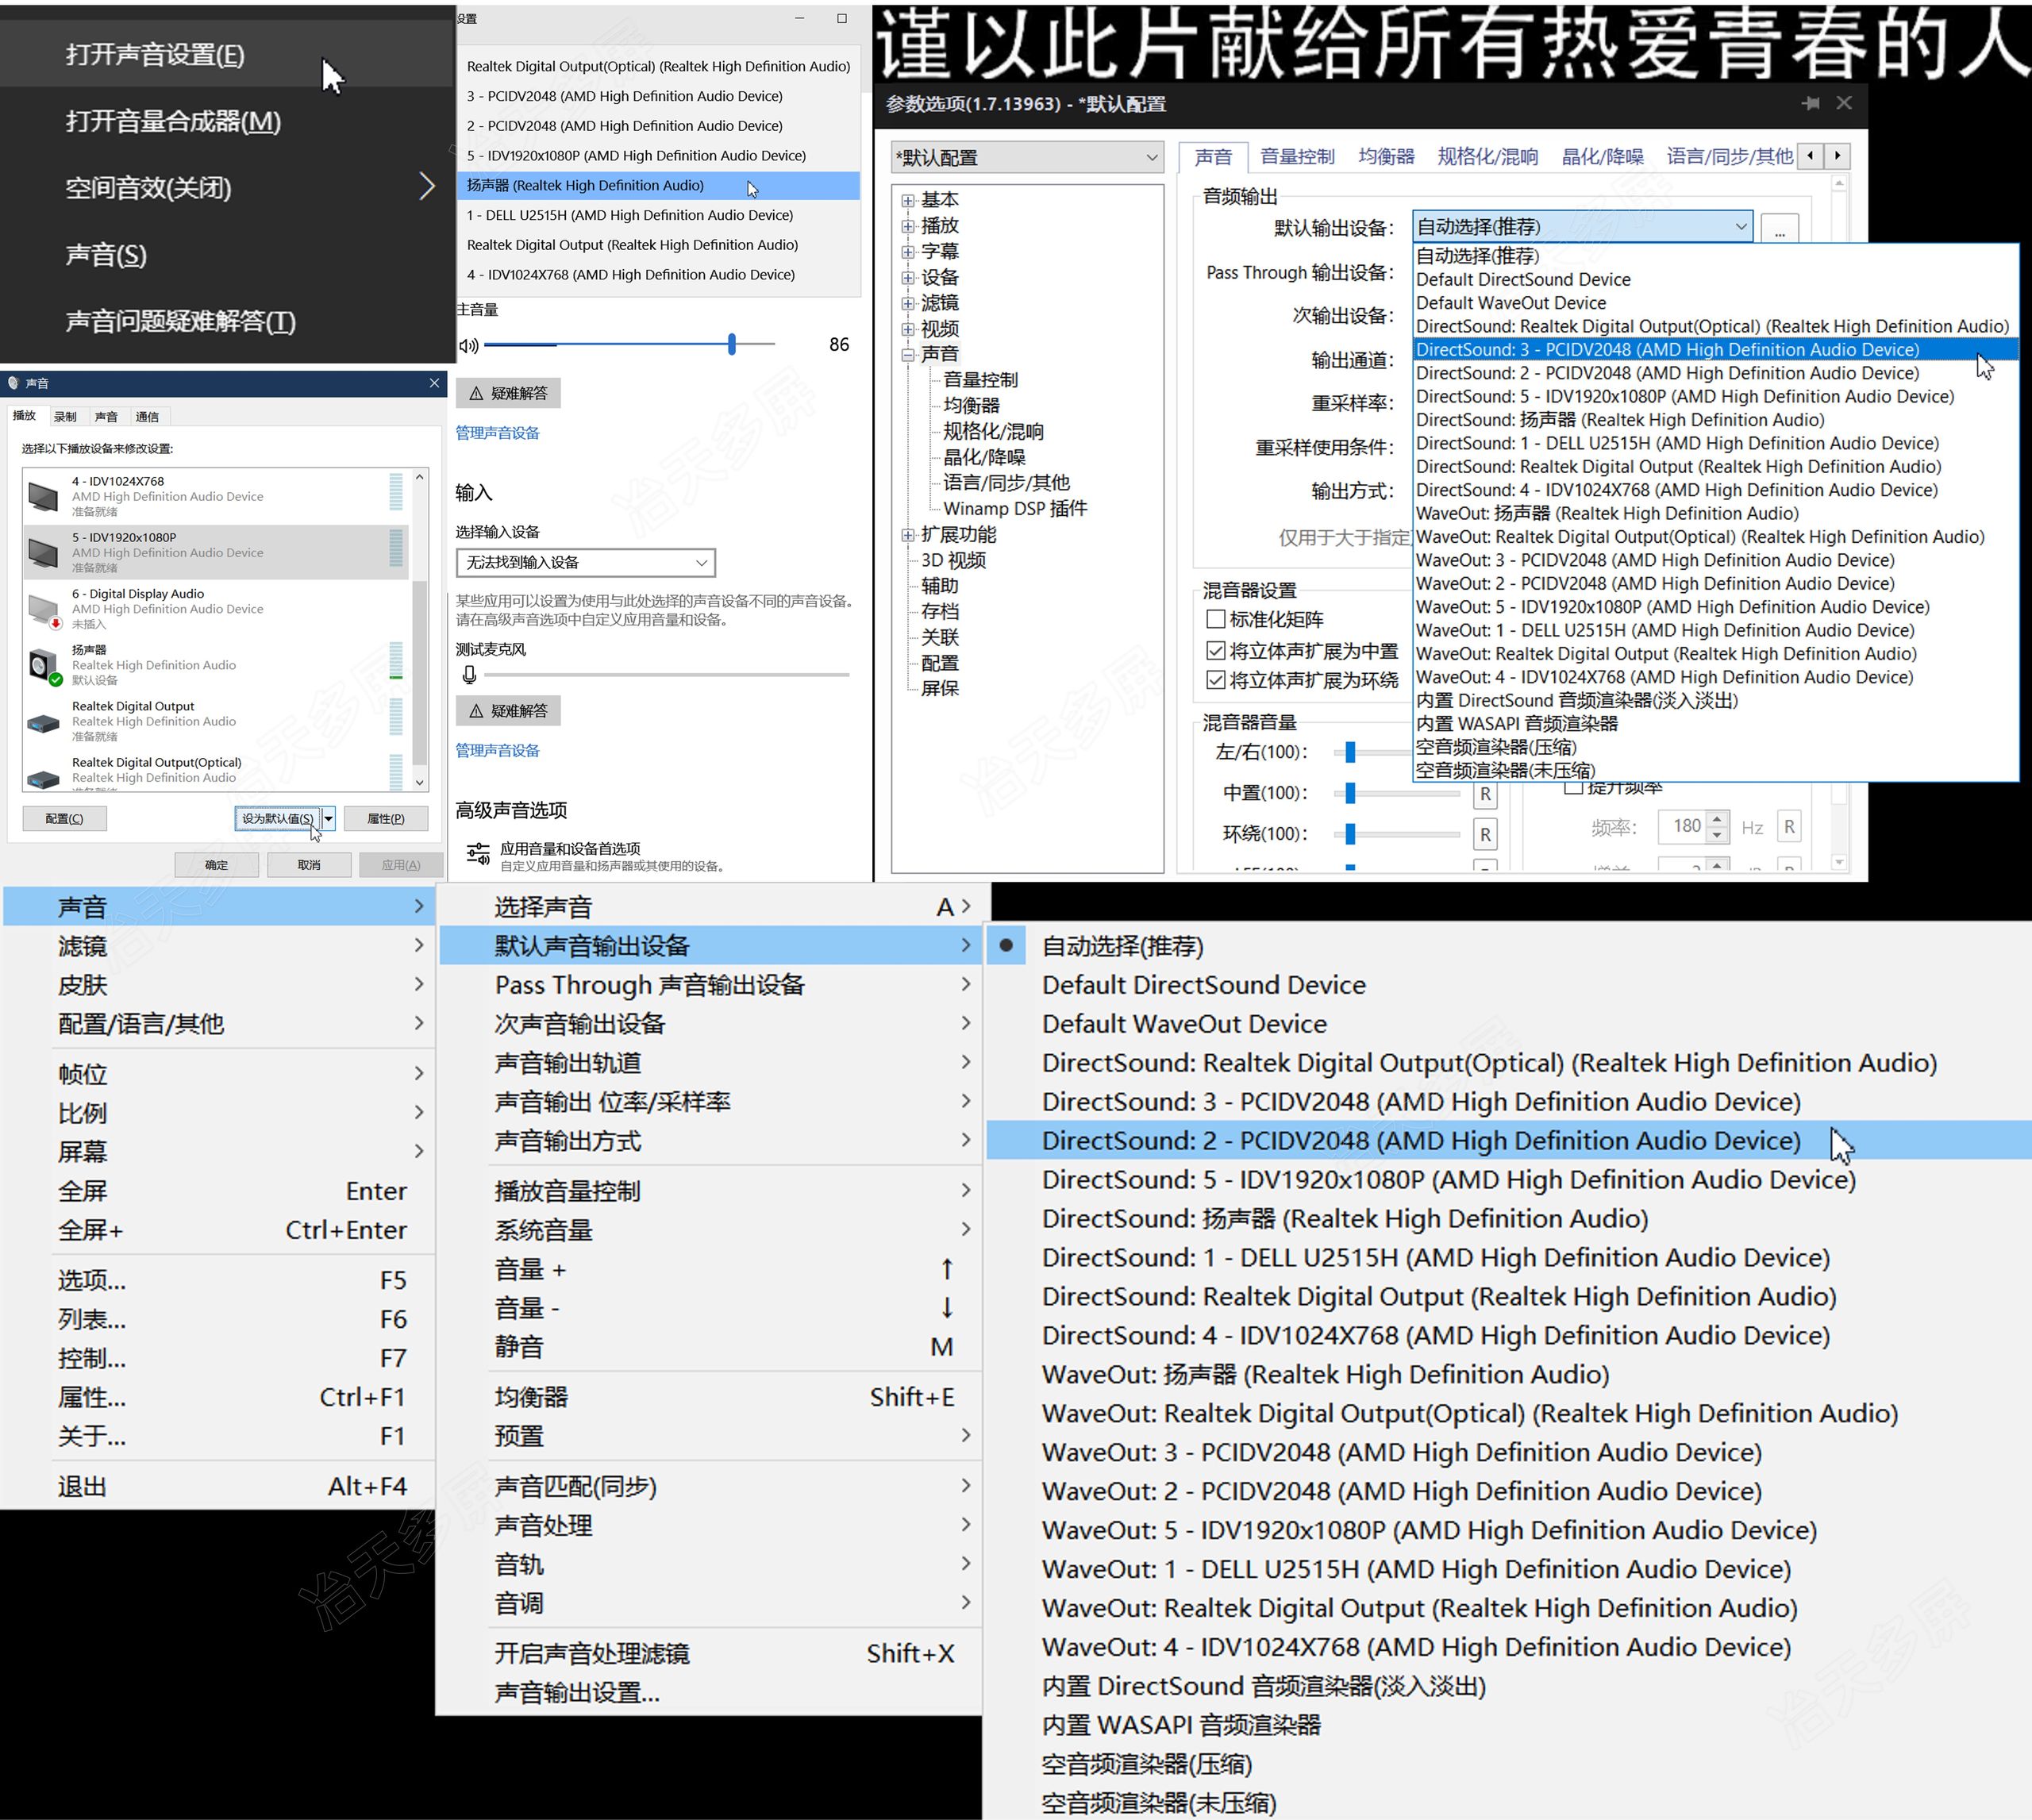This screenshot has height=1820, width=2032.
Task: Select 1 - DELL U2515H in output device list
Action: pyautogui.click(x=658, y=215)
